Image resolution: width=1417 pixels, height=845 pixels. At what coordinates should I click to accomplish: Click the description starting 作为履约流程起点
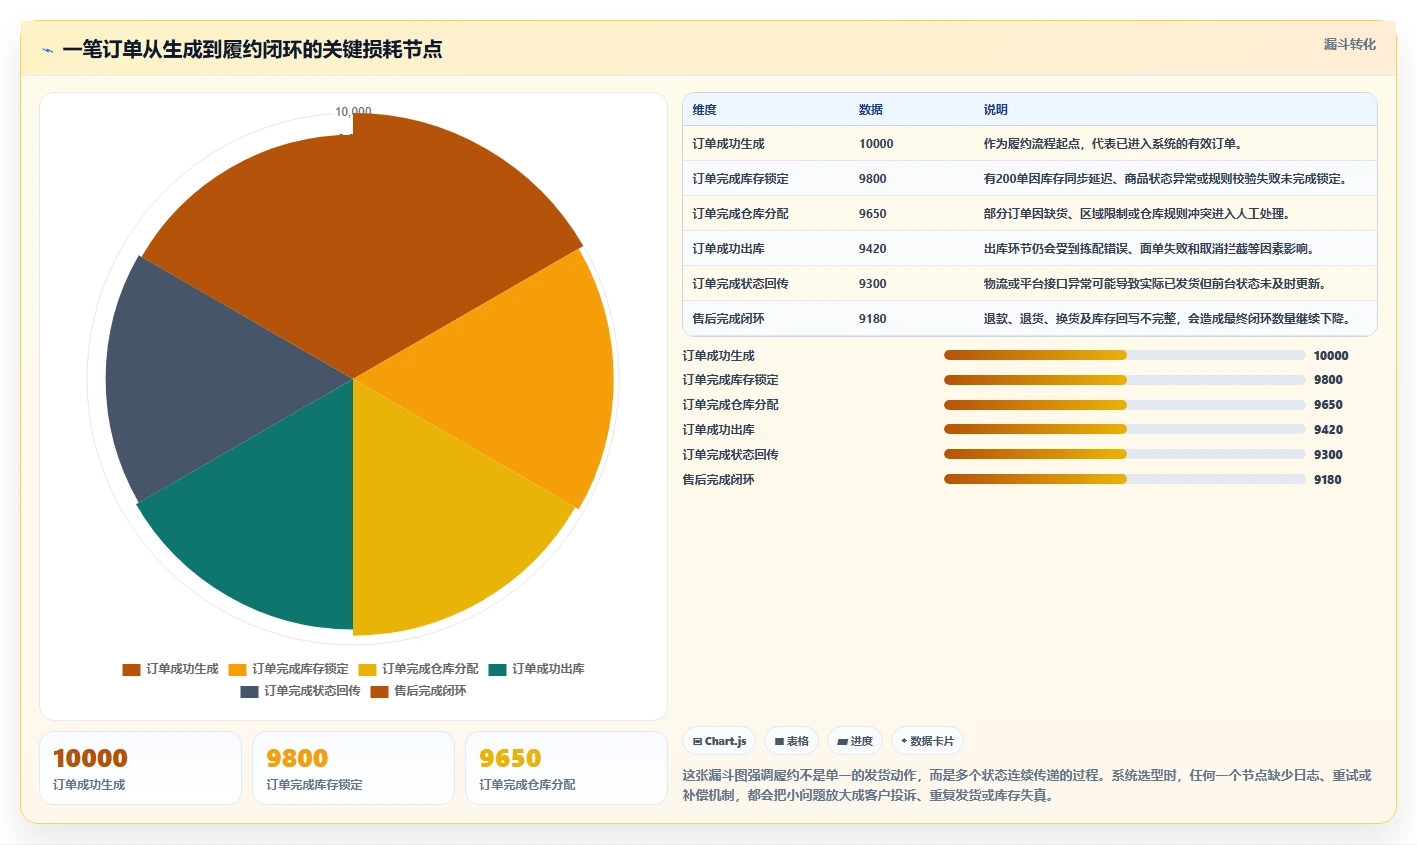point(1114,144)
